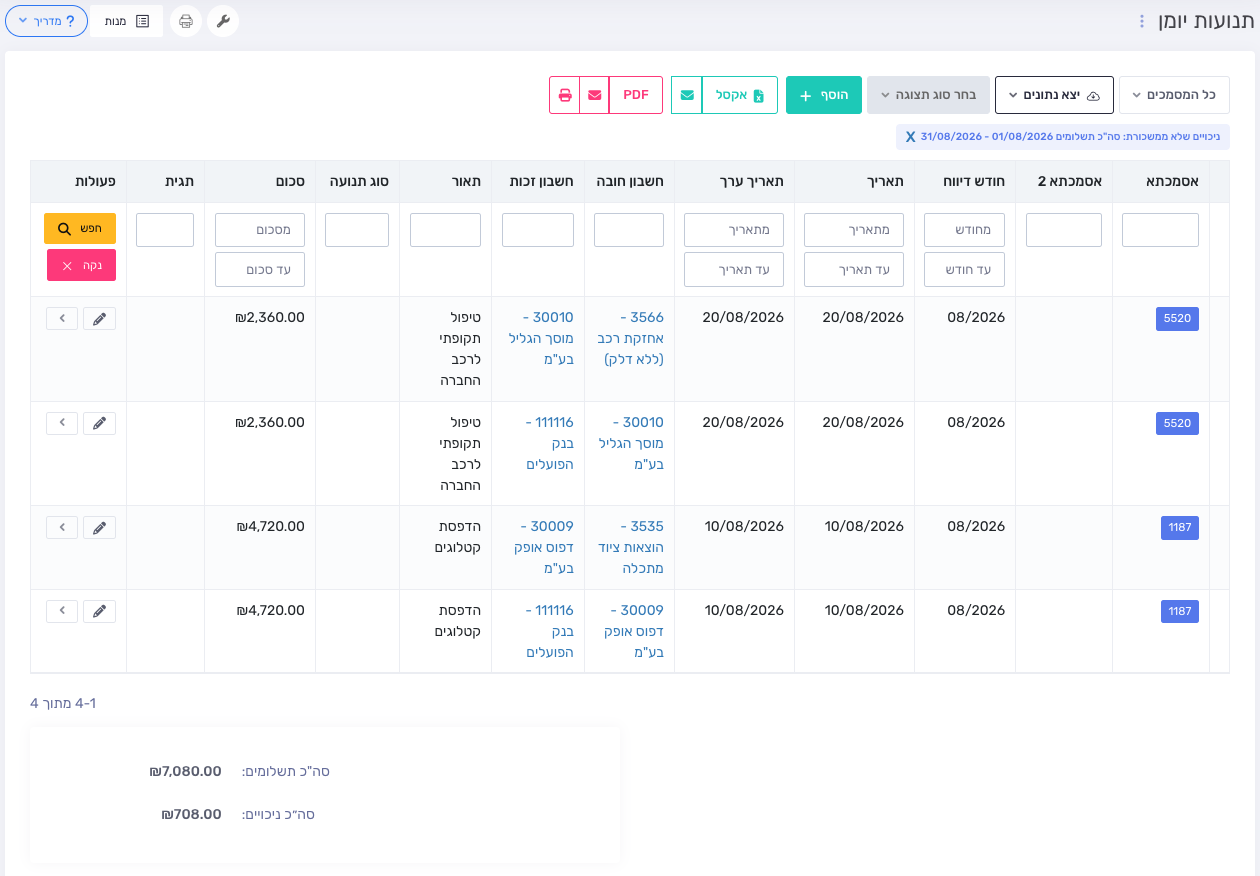Expand the 5520 row crediting "111116 - בנק הפועלים"
The width and height of the screenshot is (1260, 876).
(x=62, y=423)
